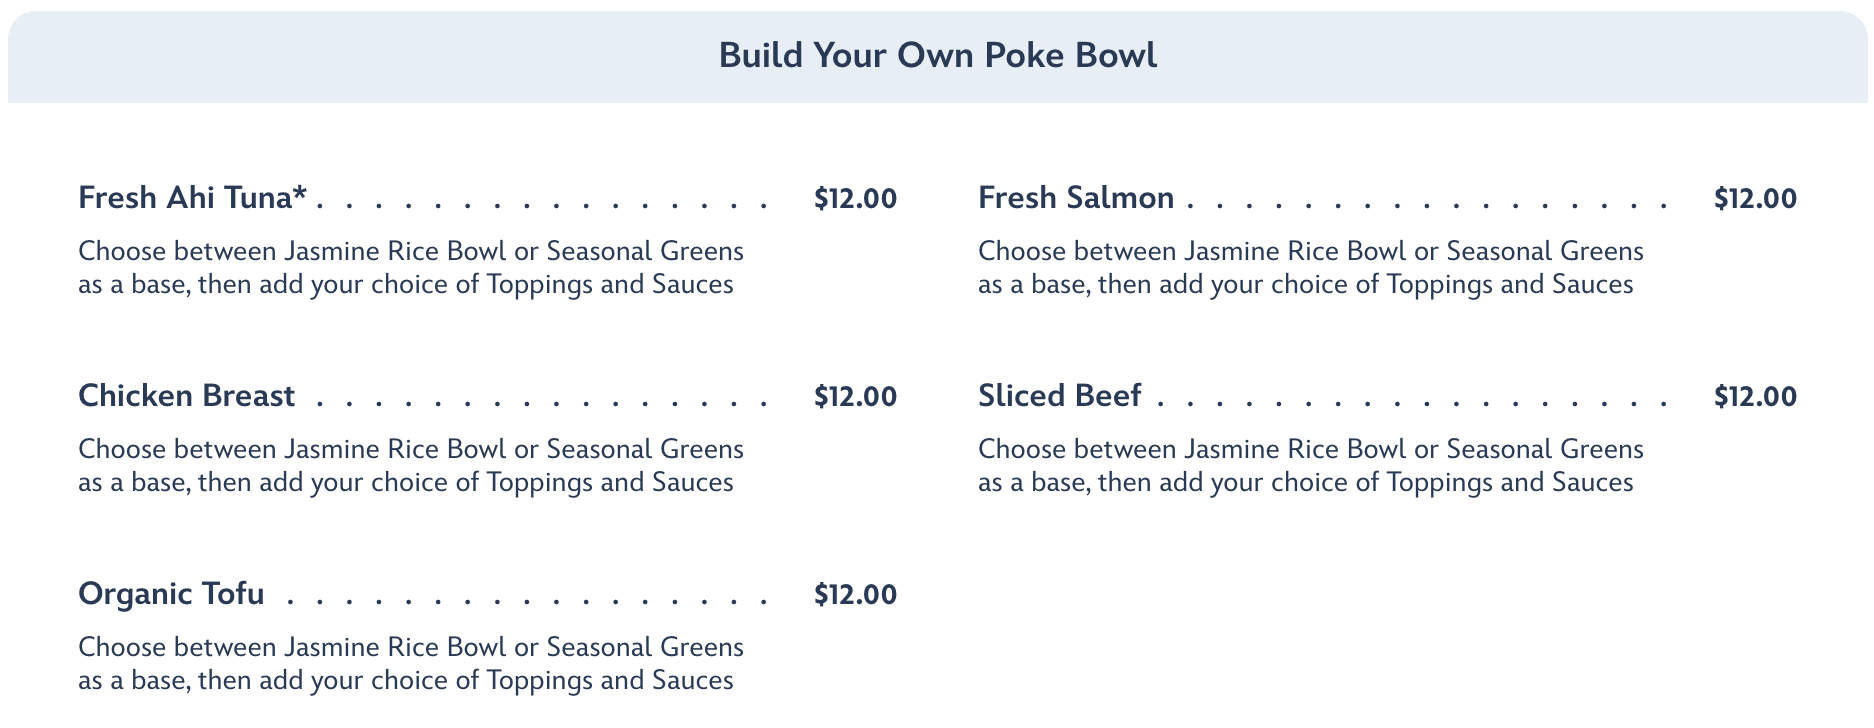The image size is (1874, 728).
Task: Pick the Organic Tofu menu item
Action: tap(171, 594)
